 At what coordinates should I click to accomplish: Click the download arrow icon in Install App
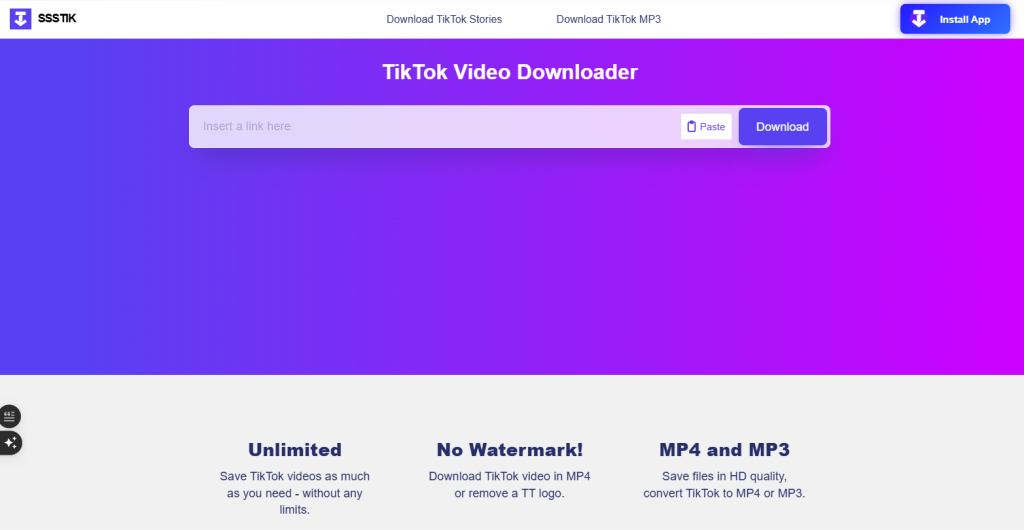click(x=919, y=19)
